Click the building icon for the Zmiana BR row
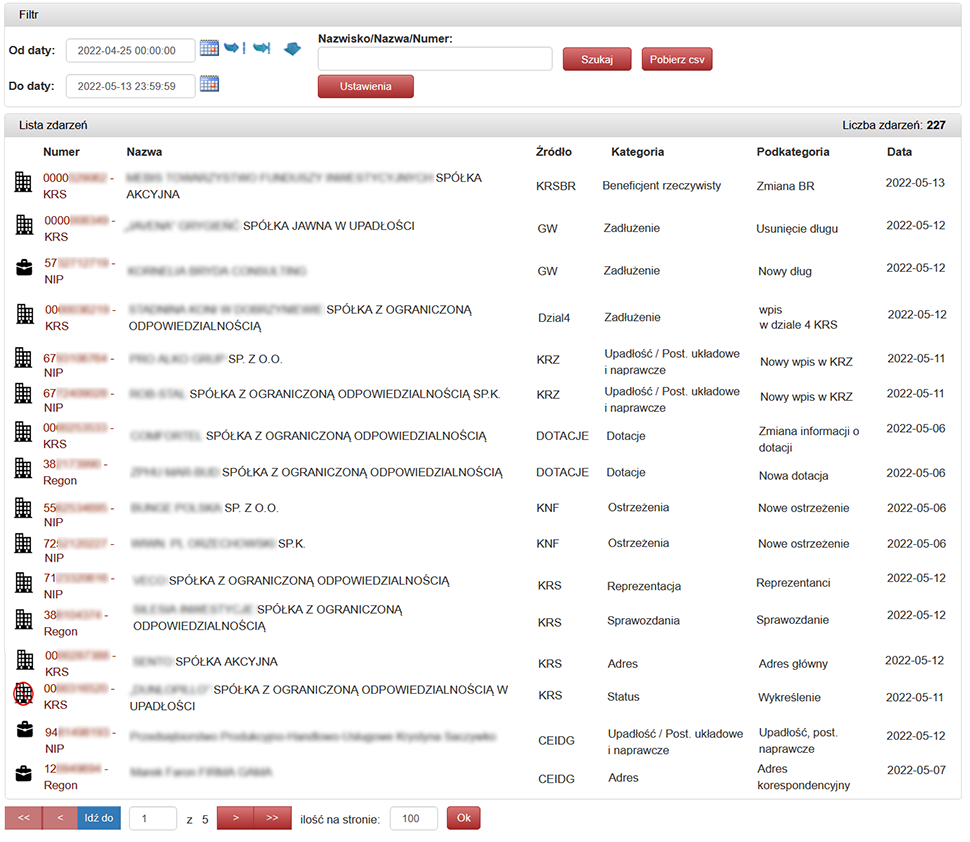 (x=24, y=182)
